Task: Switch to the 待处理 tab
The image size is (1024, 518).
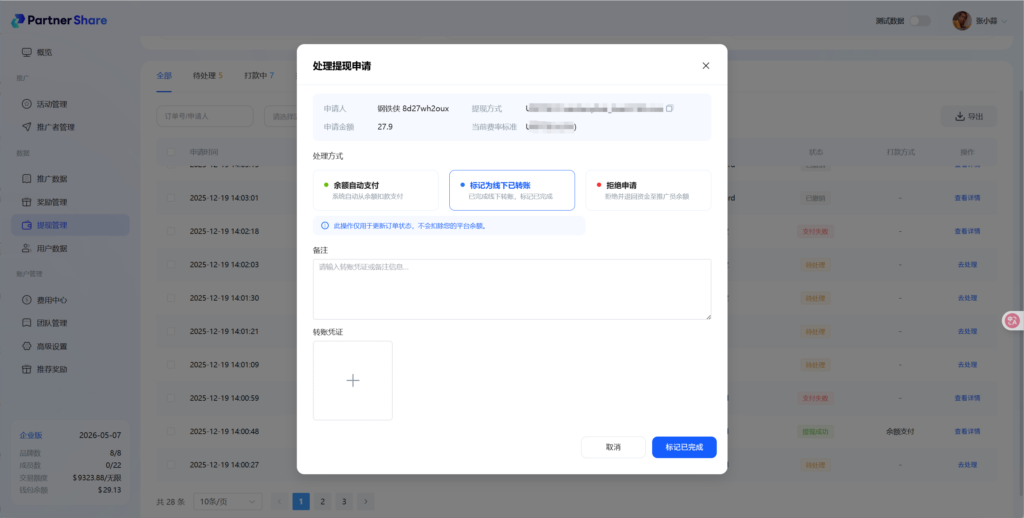Action: pyautogui.click(x=207, y=75)
